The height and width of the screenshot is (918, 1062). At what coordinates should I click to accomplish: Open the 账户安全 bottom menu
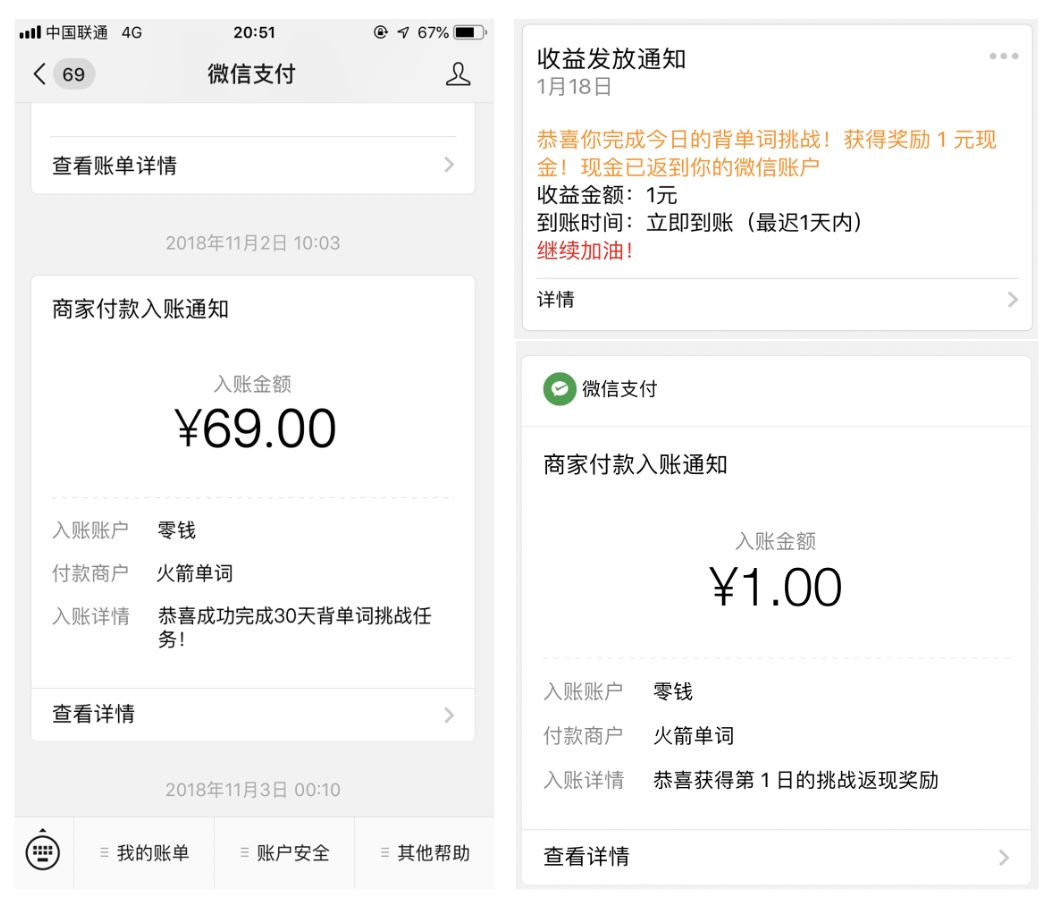[x=285, y=853]
